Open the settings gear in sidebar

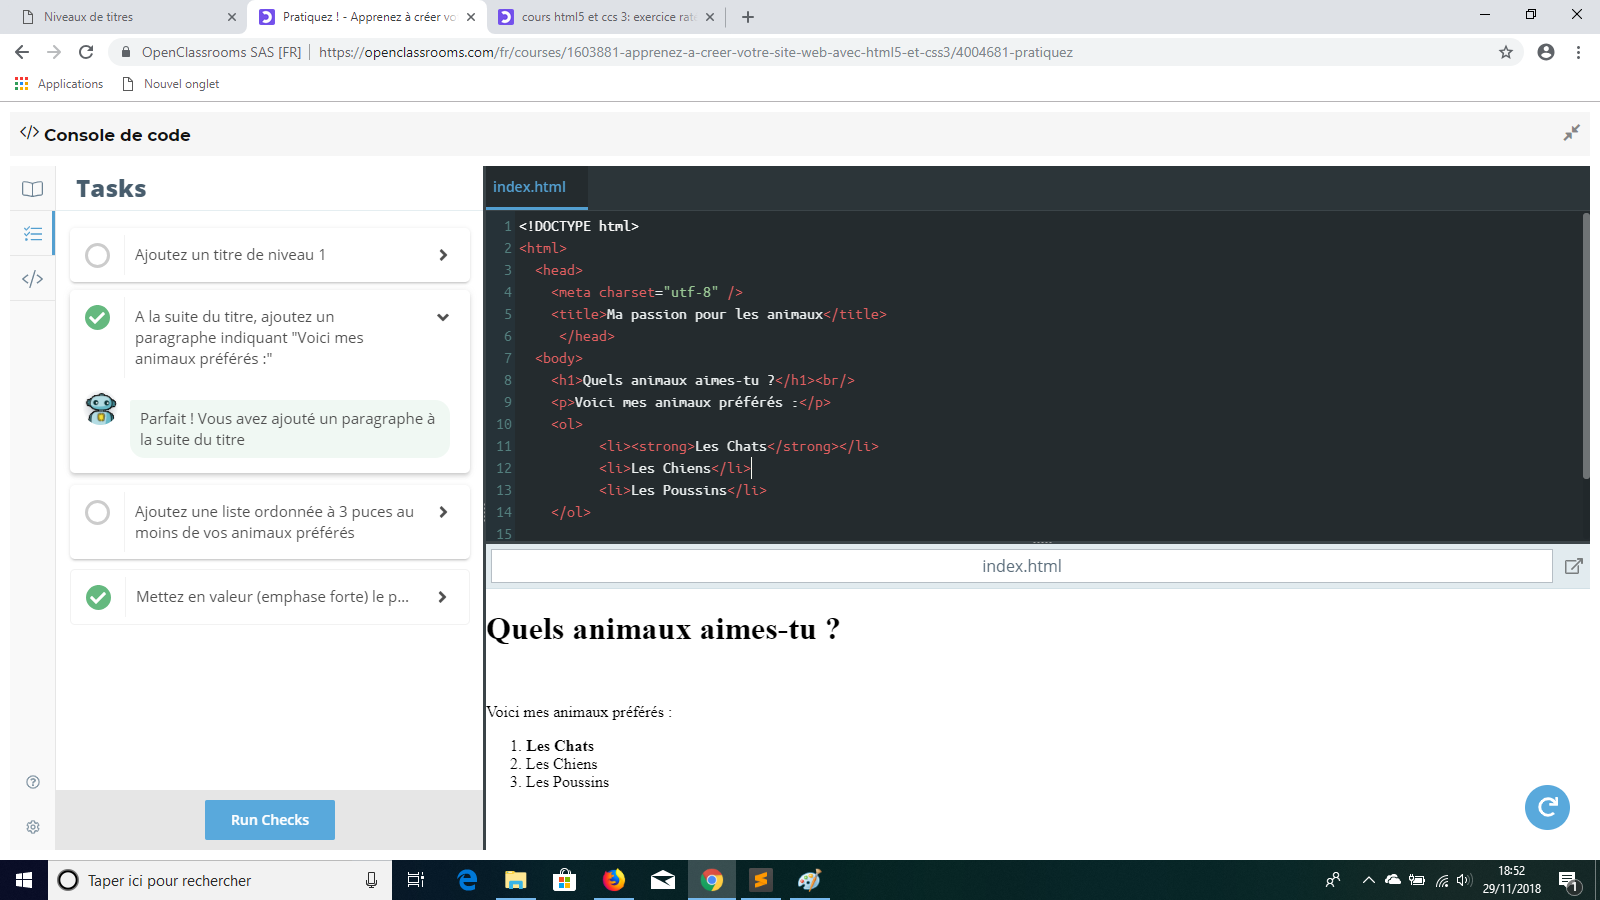coord(33,827)
